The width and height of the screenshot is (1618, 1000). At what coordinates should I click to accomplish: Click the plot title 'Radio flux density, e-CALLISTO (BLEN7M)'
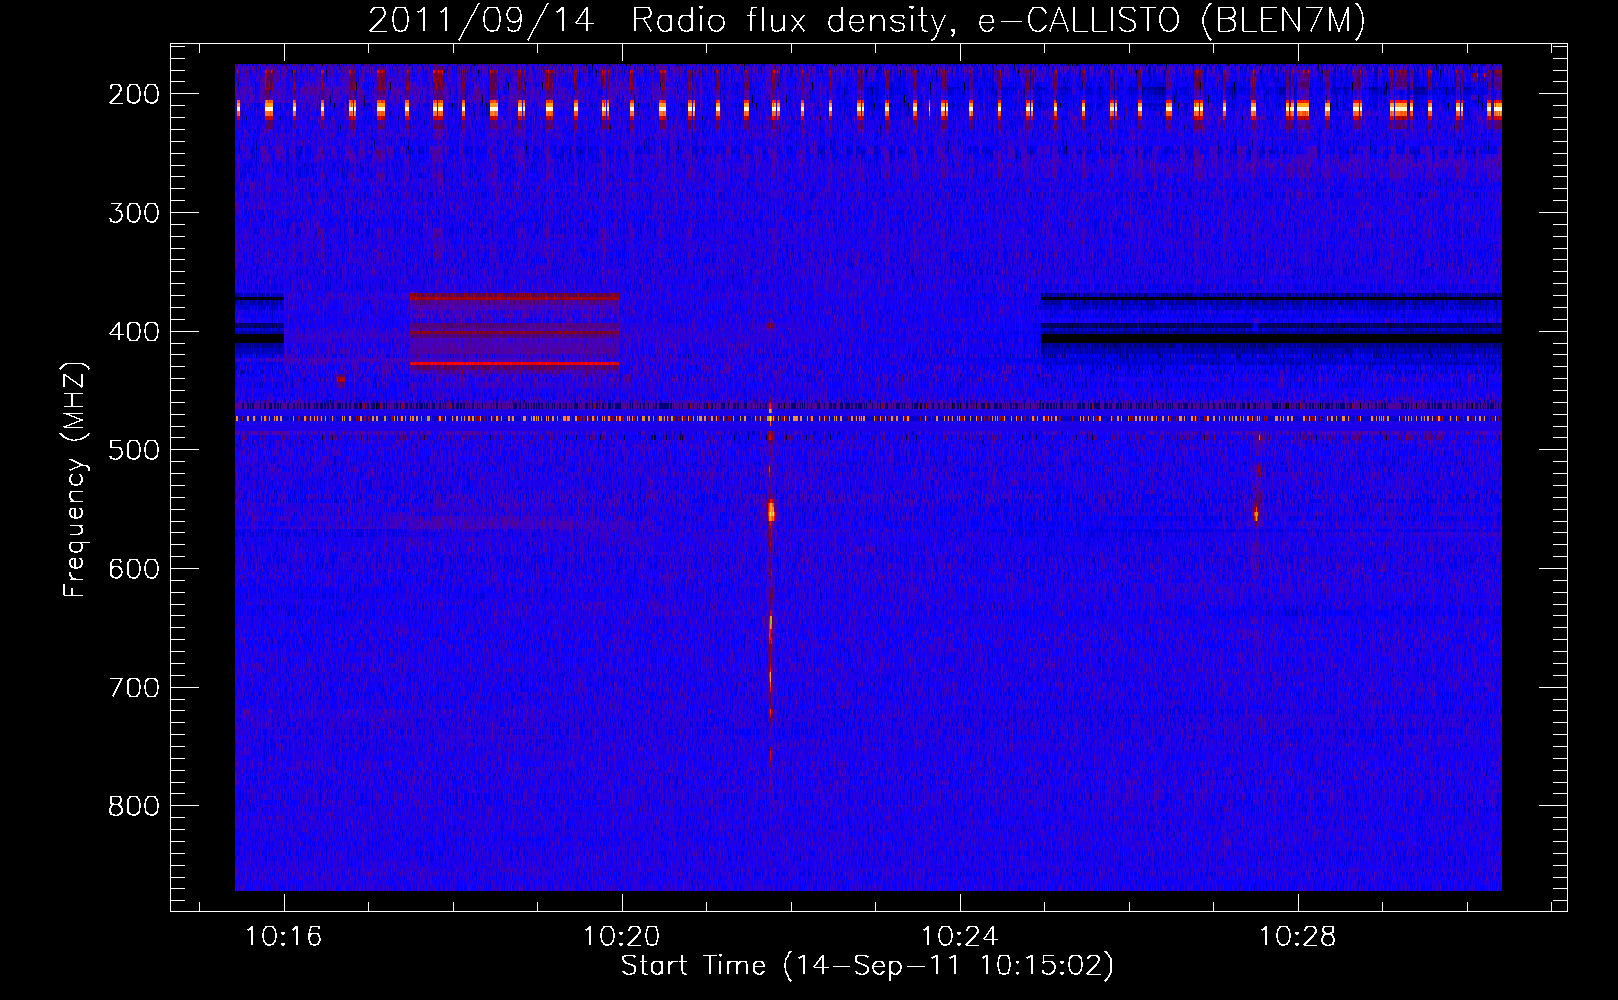point(998,21)
